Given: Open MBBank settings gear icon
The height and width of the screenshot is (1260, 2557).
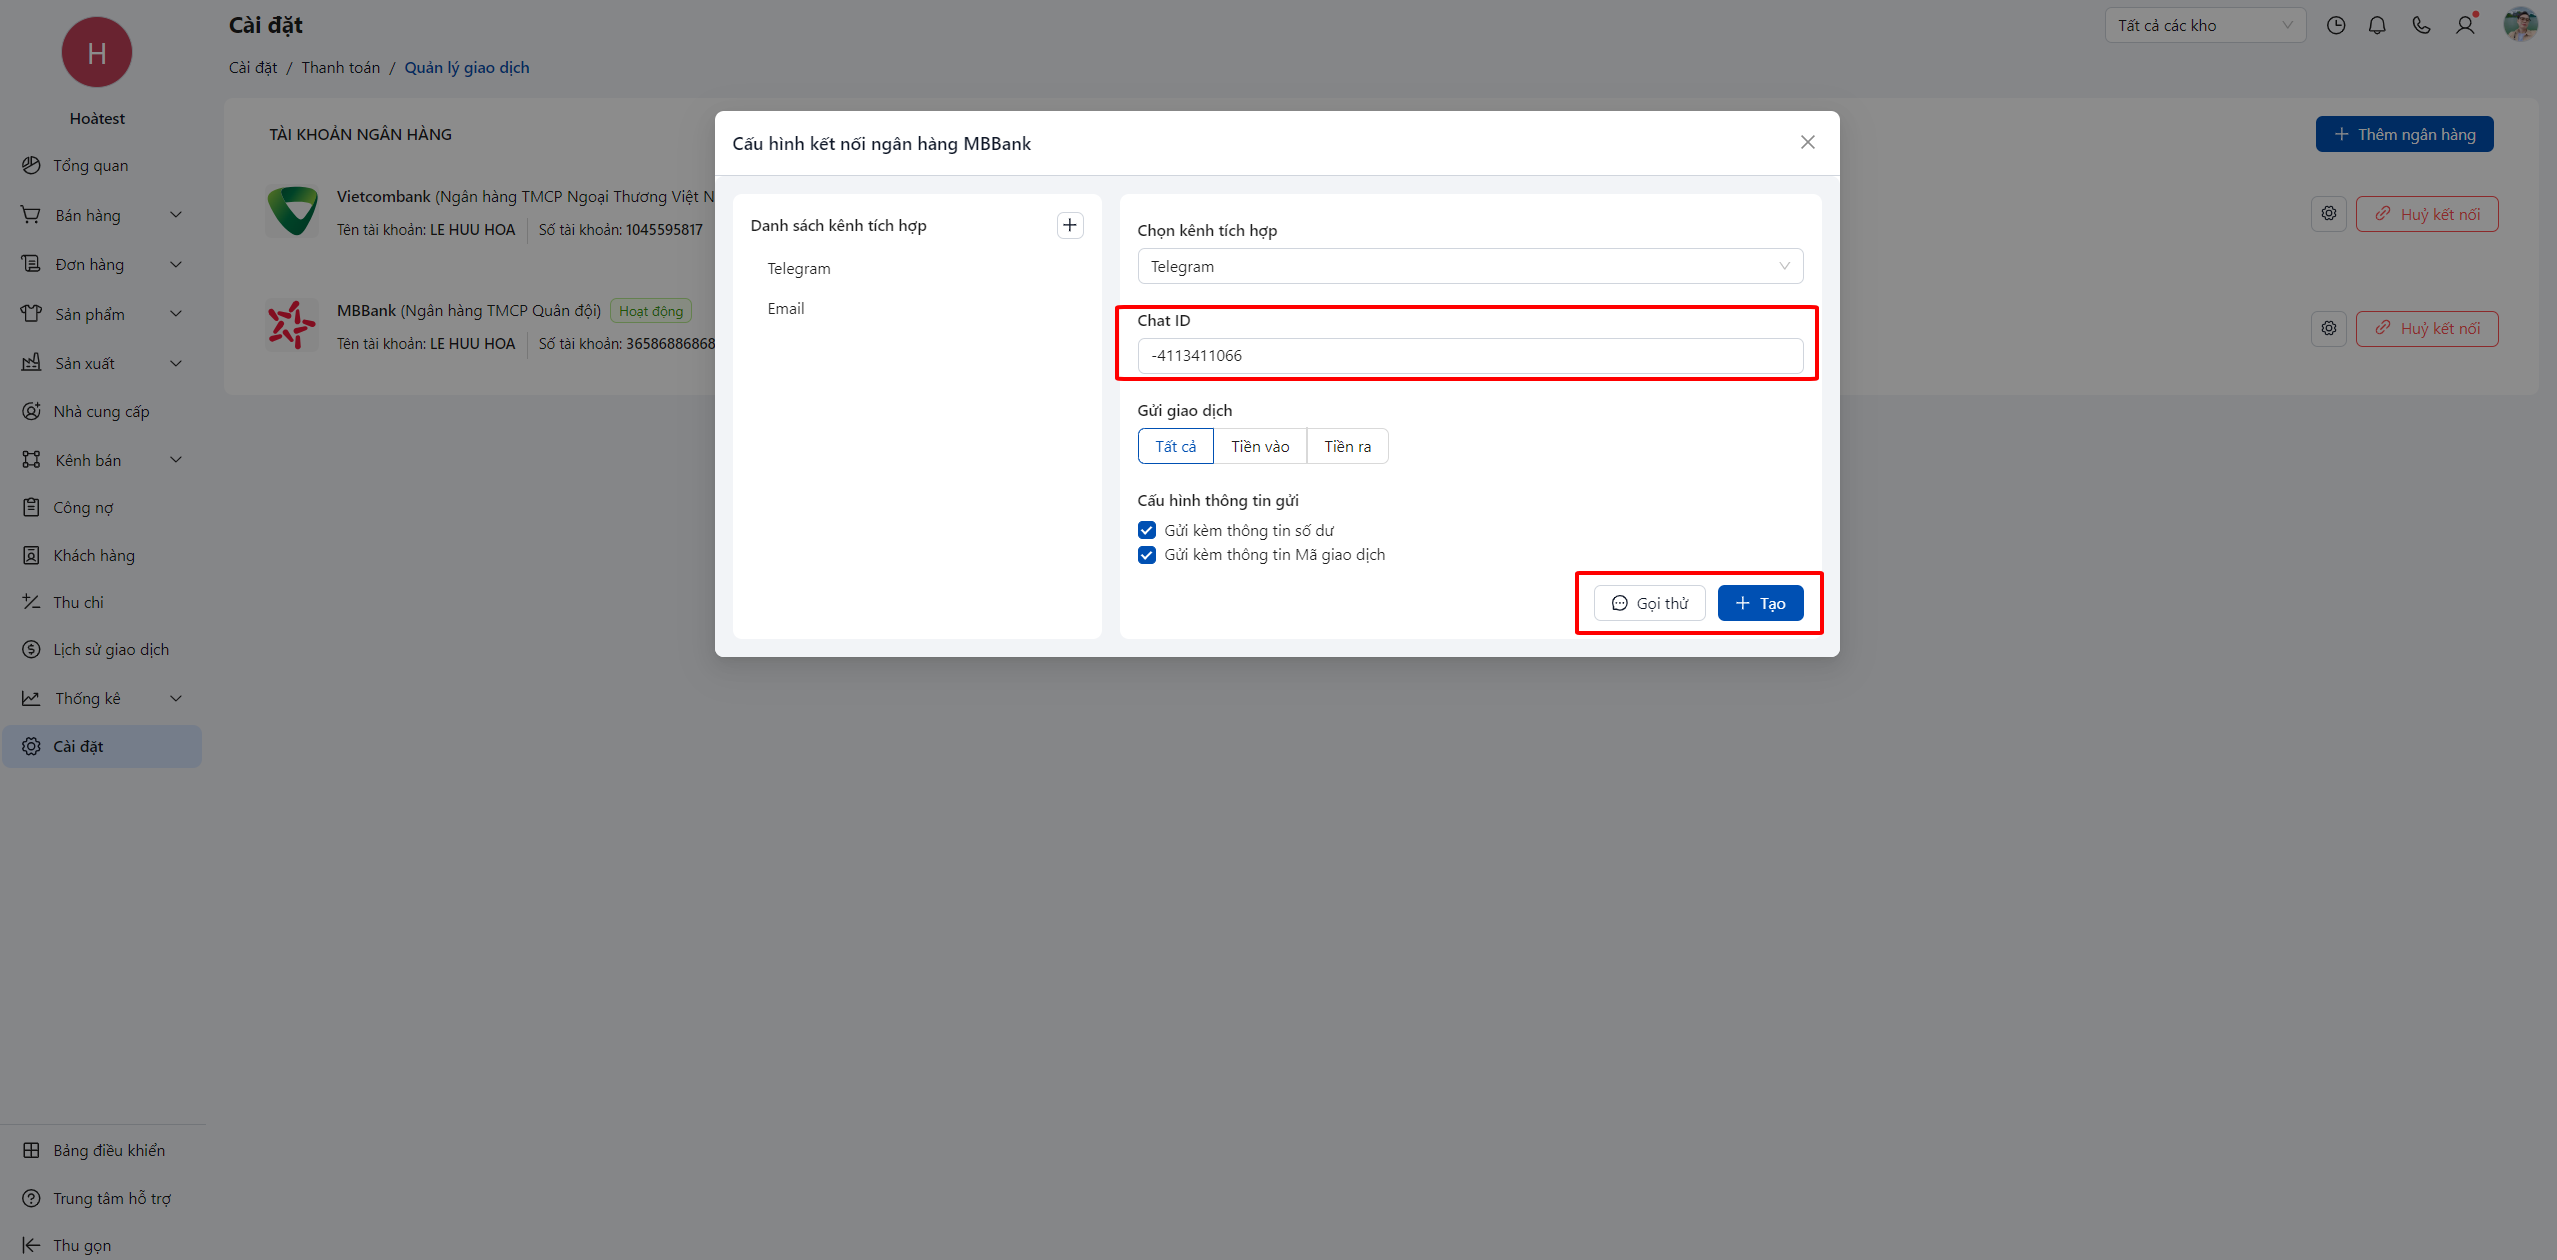Looking at the screenshot, I should (2329, 328).
